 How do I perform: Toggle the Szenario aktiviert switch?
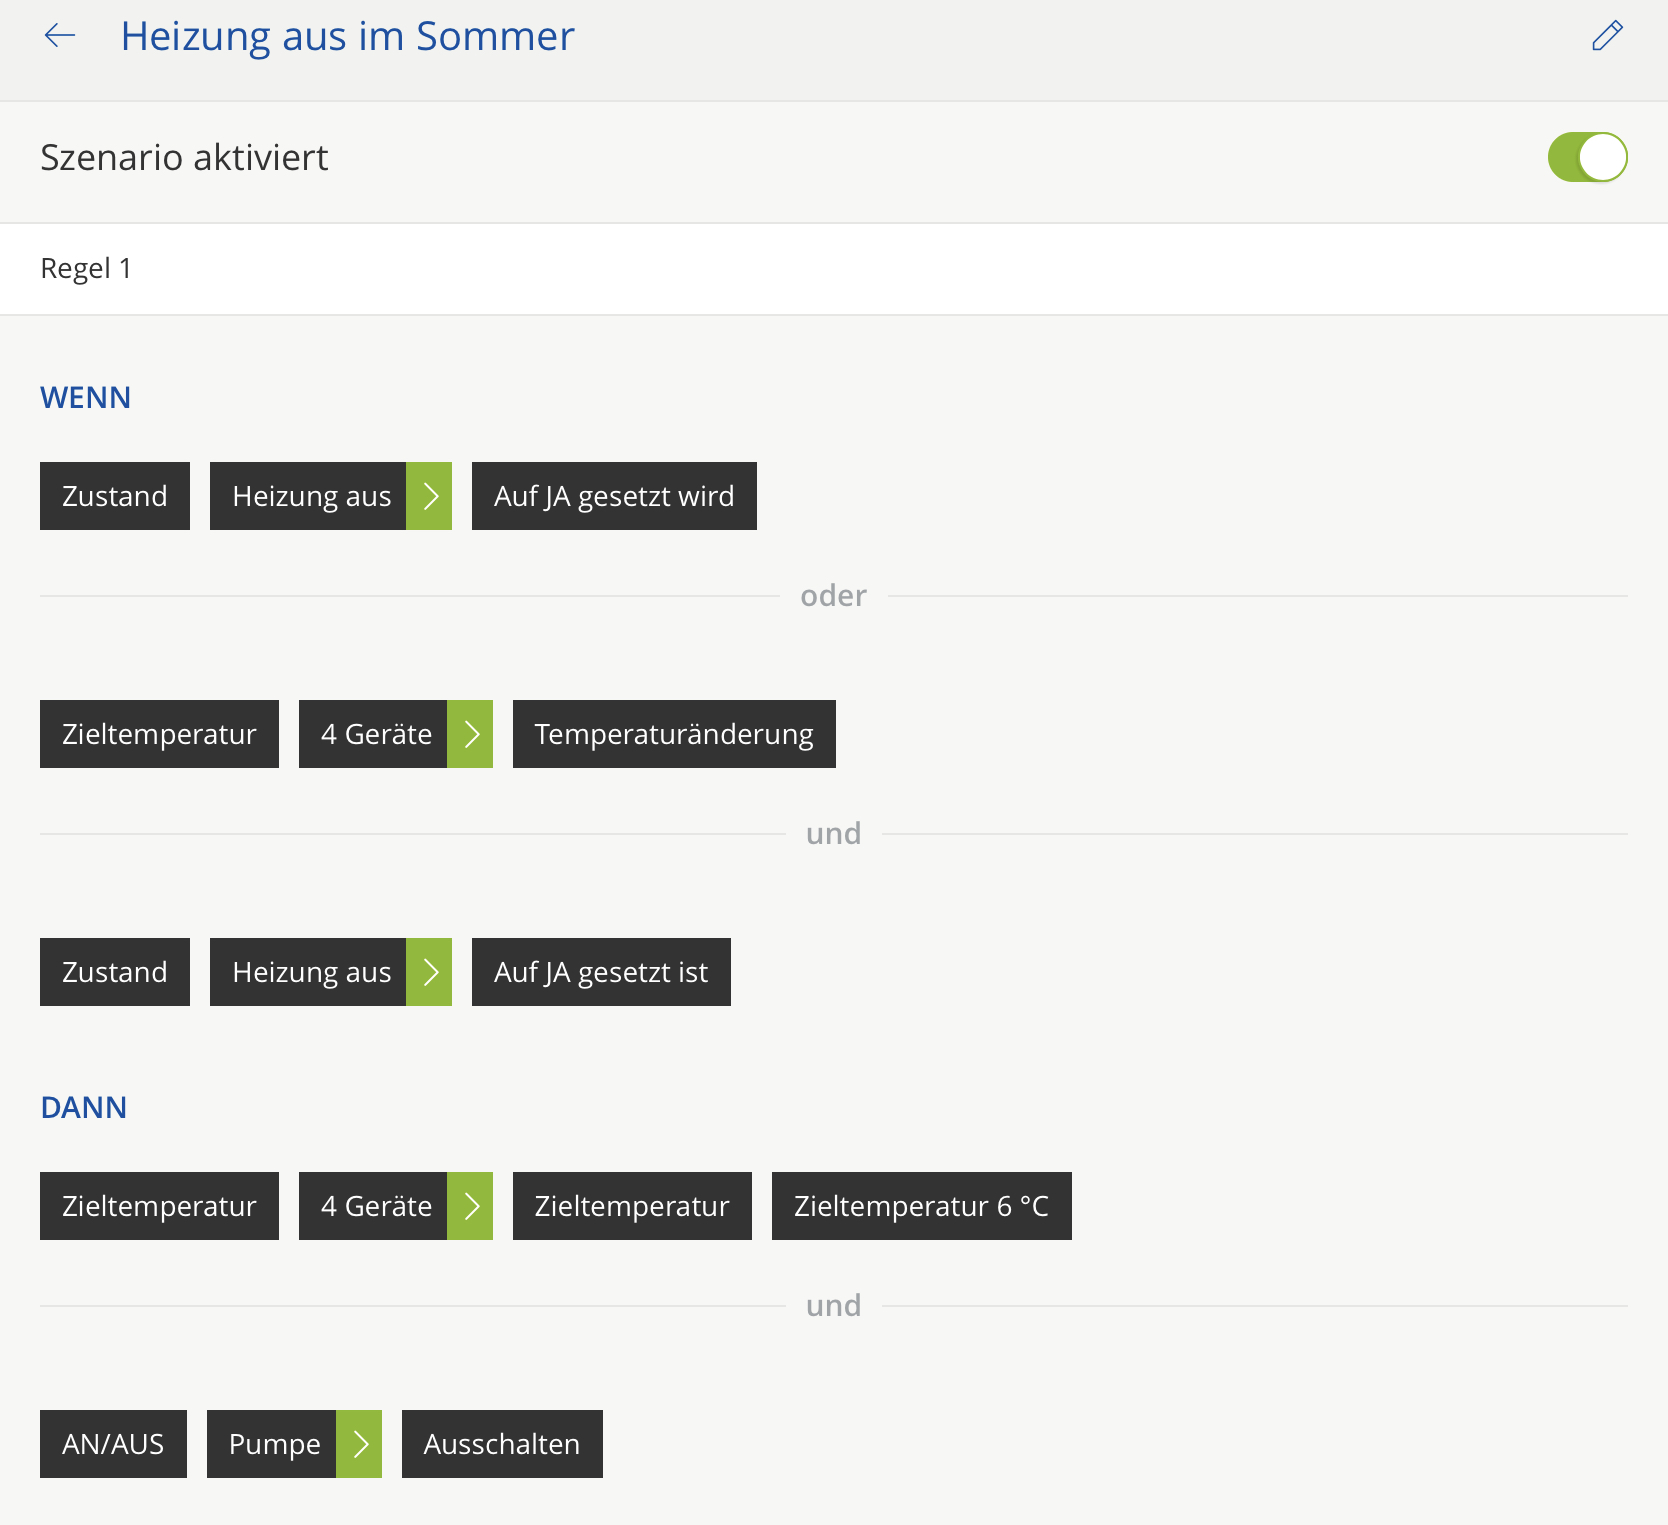(1587, 158)
